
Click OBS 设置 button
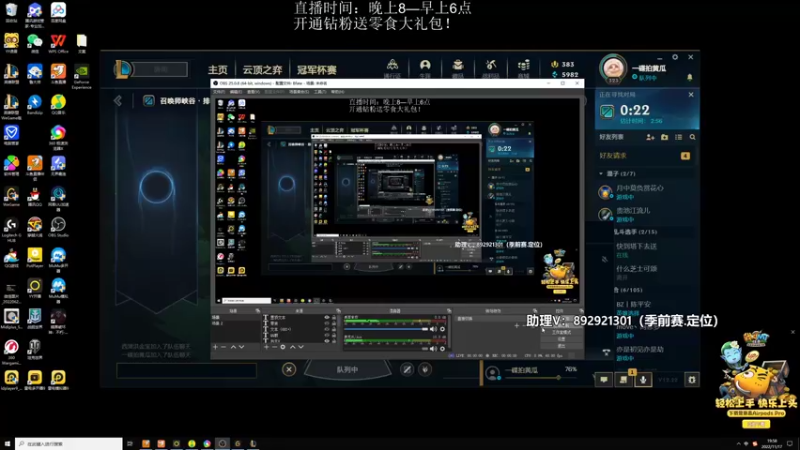[561, 339]
